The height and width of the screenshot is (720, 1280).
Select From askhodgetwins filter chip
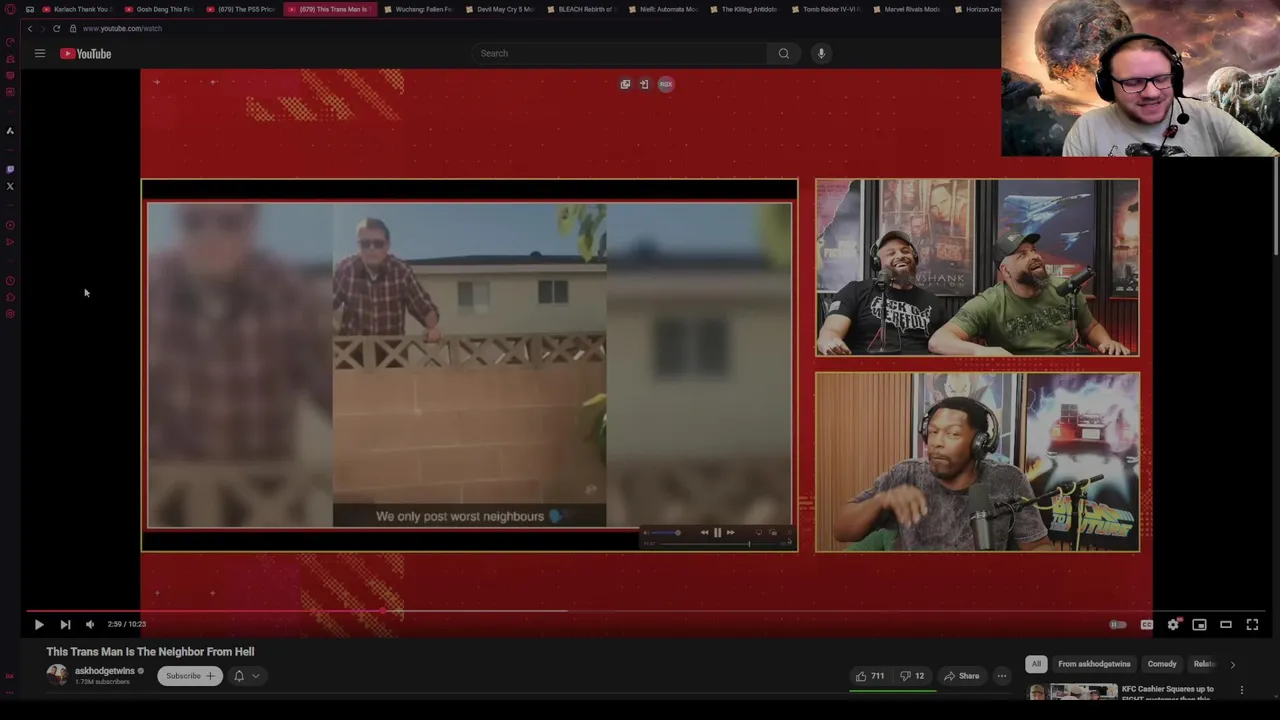point(1094,664)
